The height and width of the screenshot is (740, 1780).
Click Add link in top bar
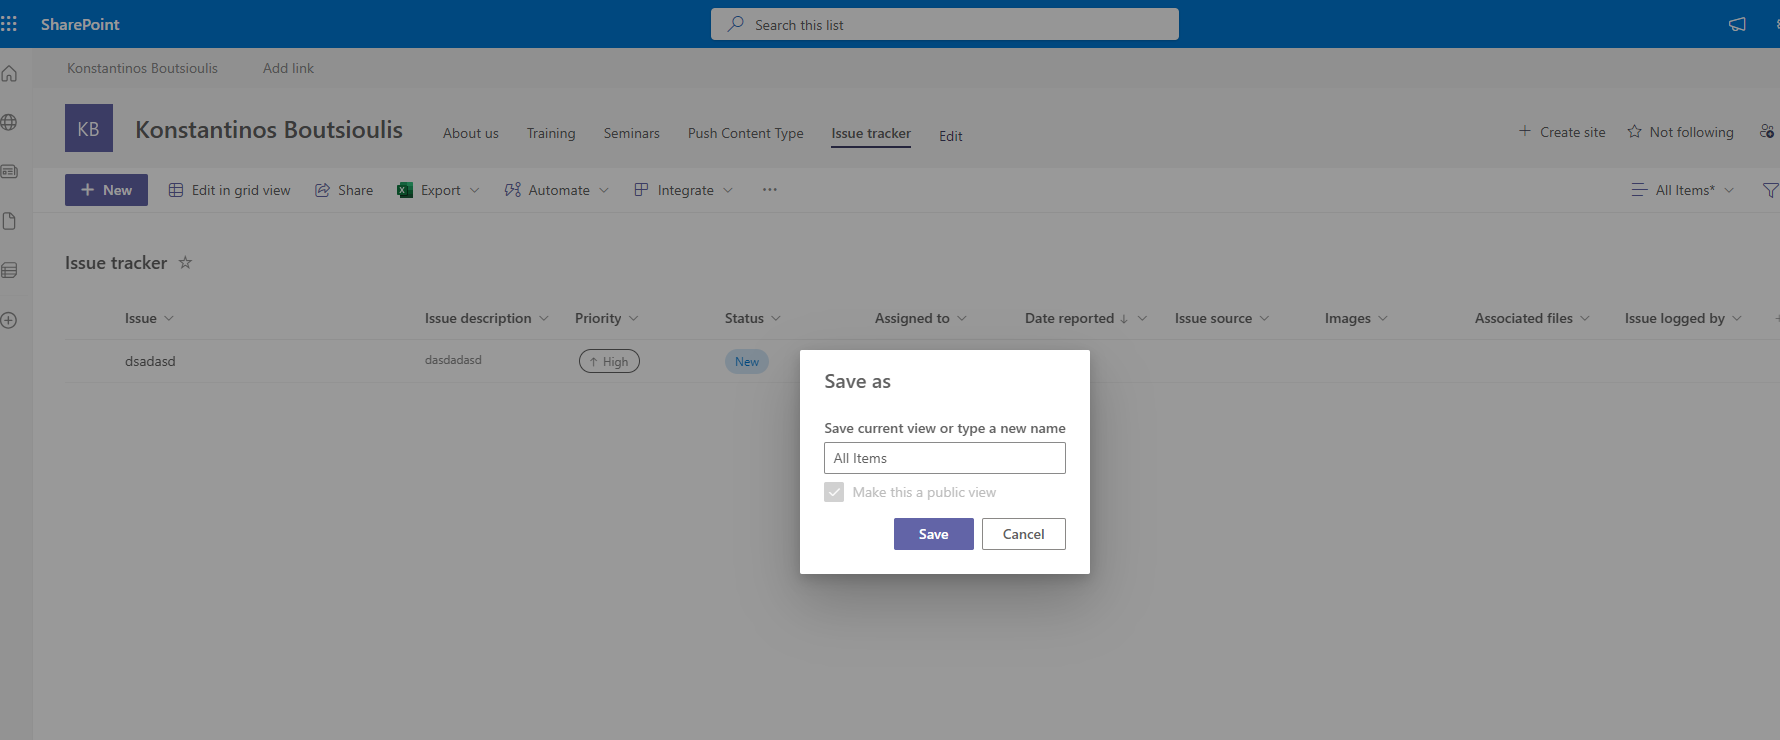pos(288,68)
